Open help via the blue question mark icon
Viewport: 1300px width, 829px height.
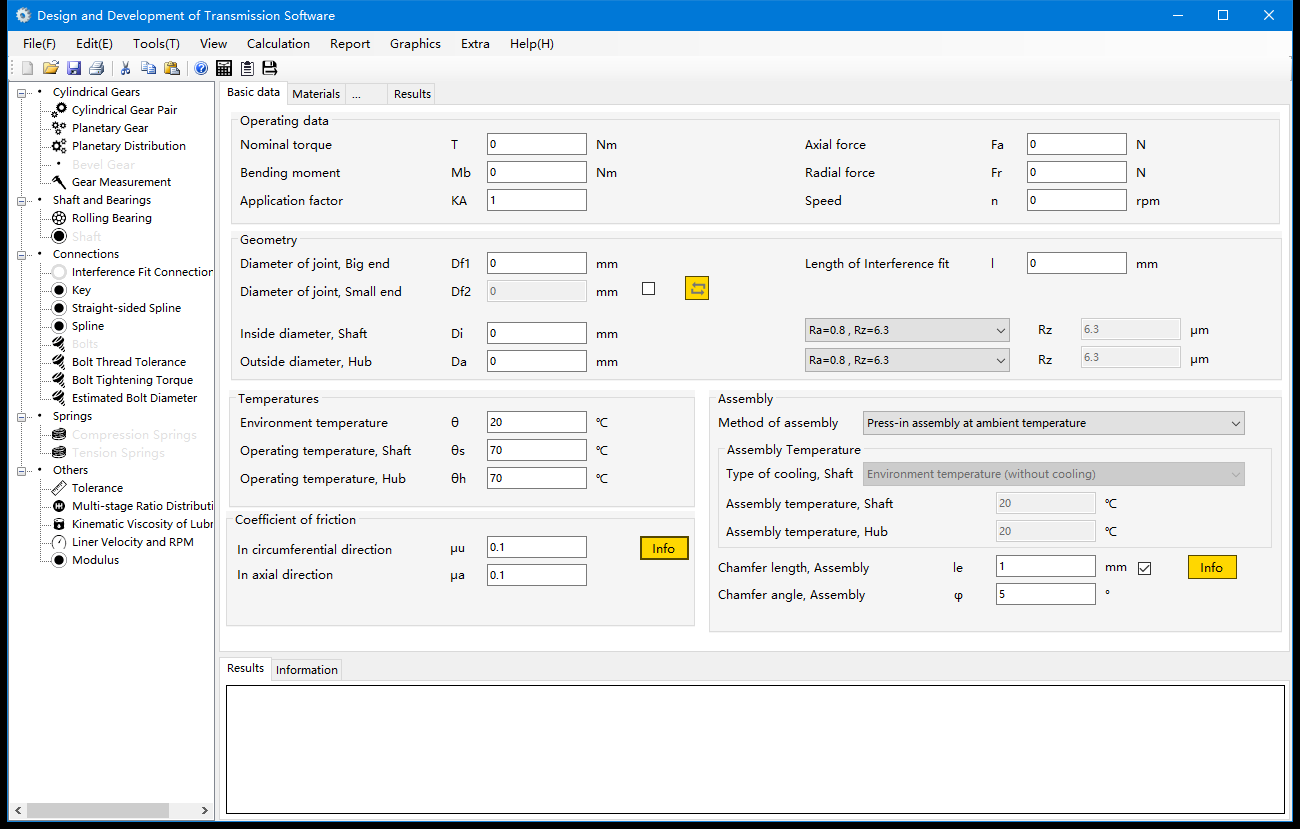[x=201, y=68]
